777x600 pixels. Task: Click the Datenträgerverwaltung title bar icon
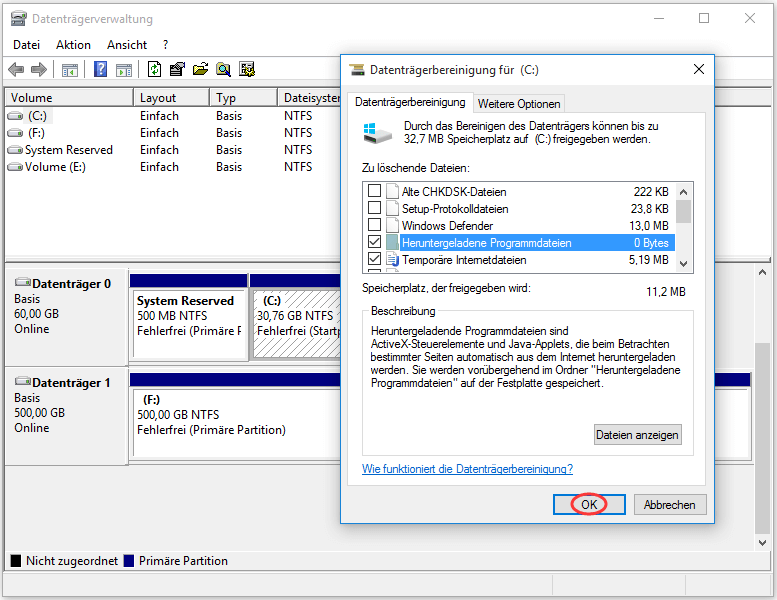coord(18,18)
